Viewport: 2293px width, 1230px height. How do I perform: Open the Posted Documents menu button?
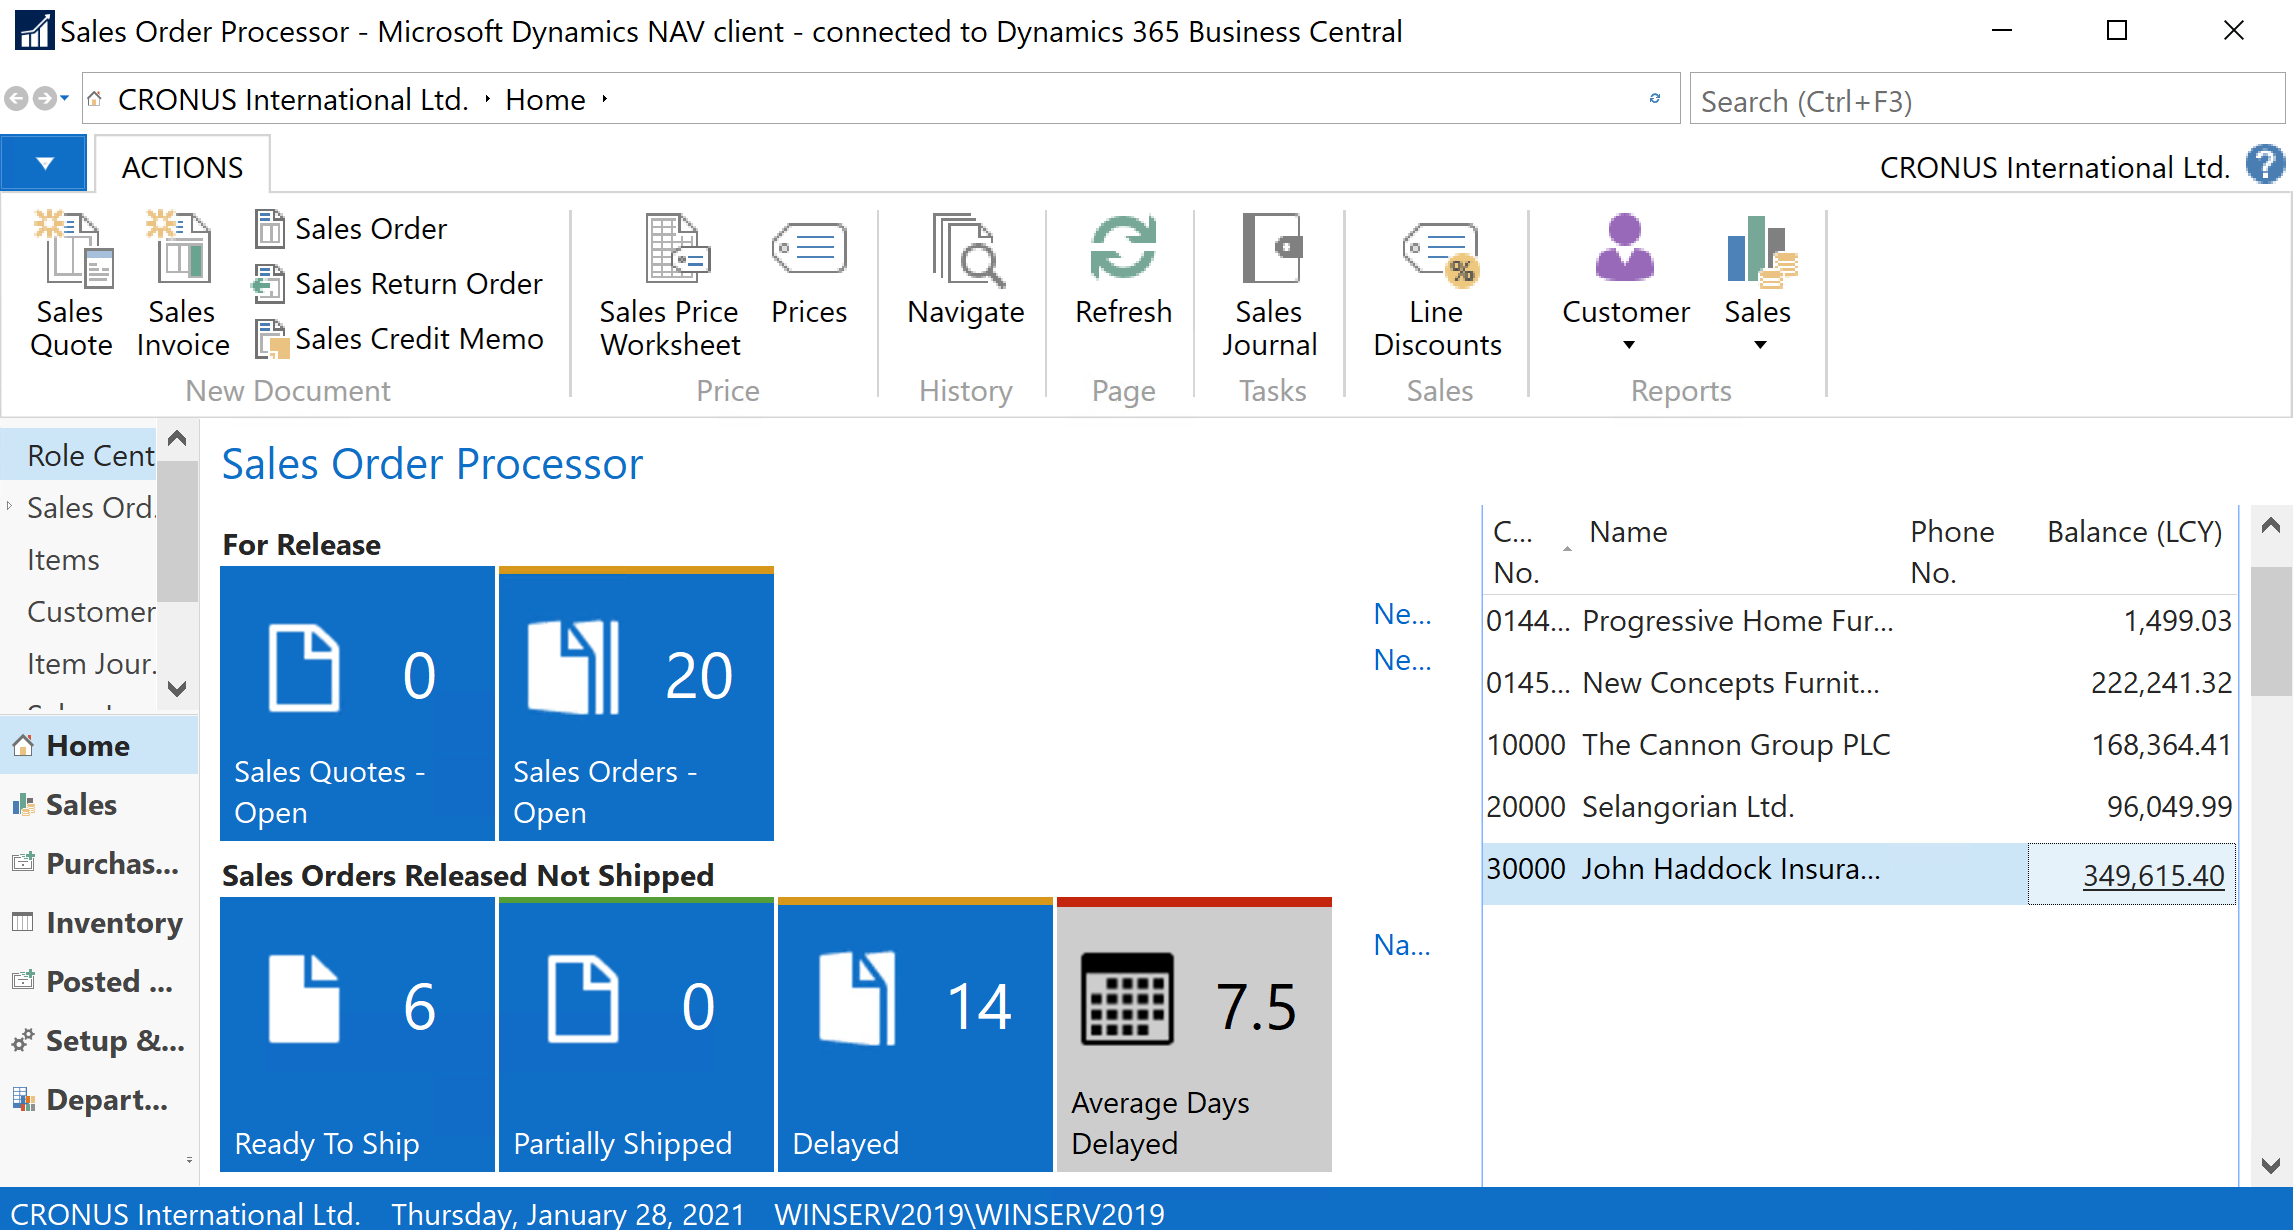tap(99, 982)
